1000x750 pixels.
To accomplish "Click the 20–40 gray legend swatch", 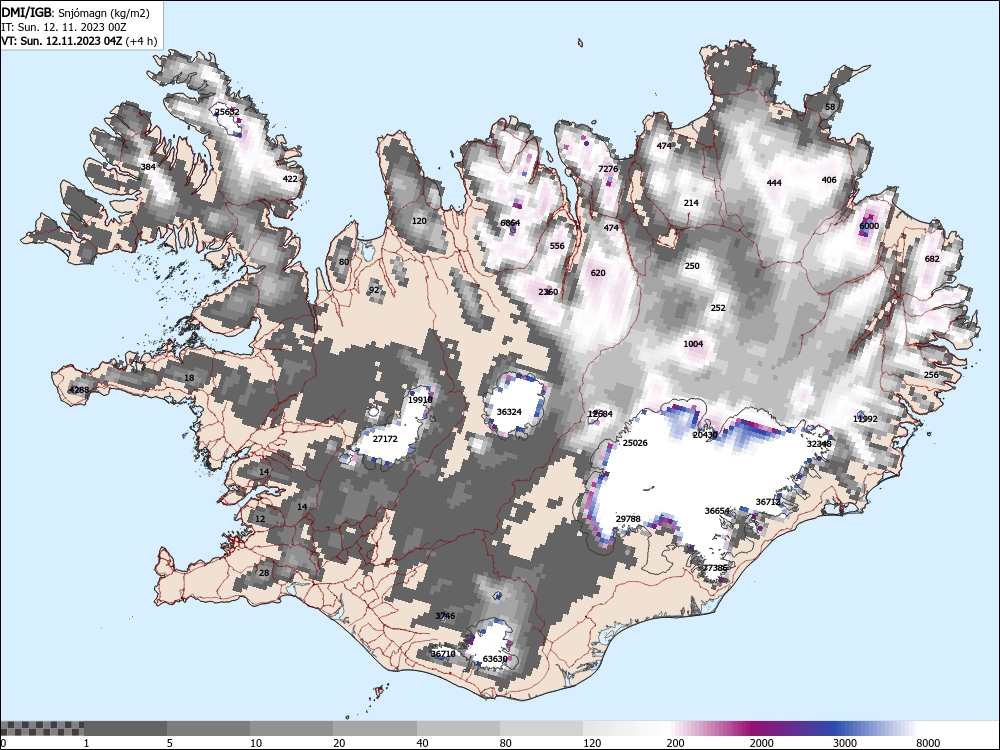I will point(375,729).
